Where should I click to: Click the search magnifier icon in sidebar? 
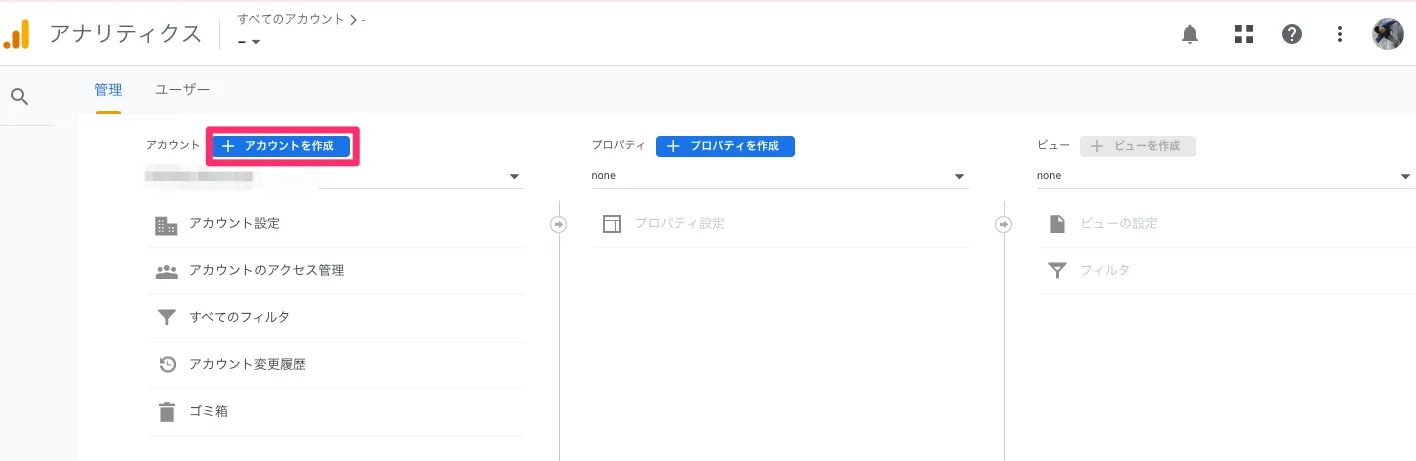[20, 96]
